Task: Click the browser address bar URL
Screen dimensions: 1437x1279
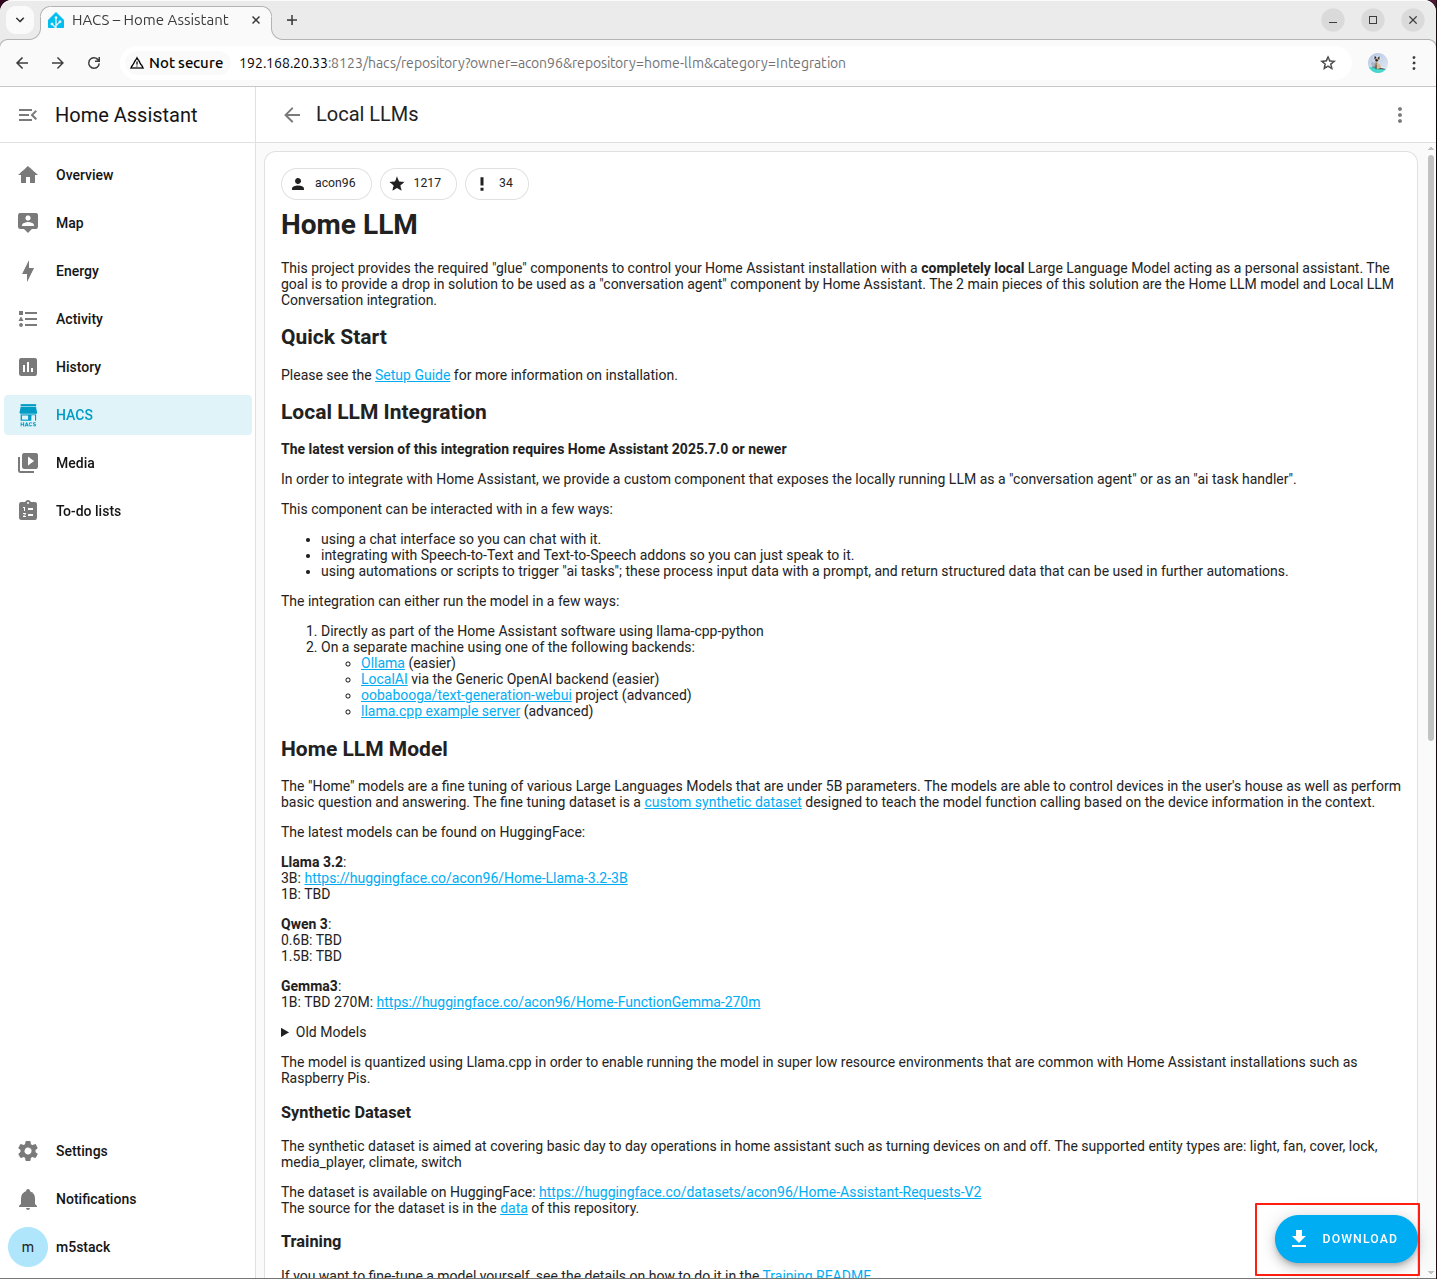Action: (542, 63)
